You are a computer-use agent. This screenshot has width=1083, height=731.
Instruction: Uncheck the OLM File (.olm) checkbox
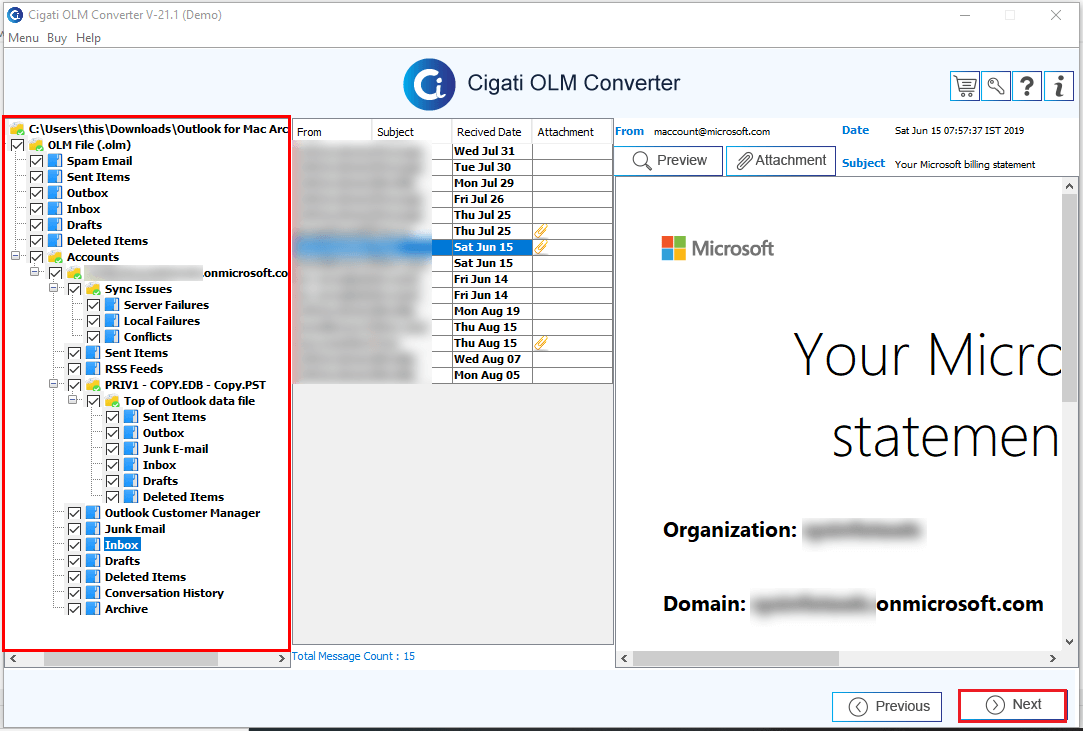[18, 145]
